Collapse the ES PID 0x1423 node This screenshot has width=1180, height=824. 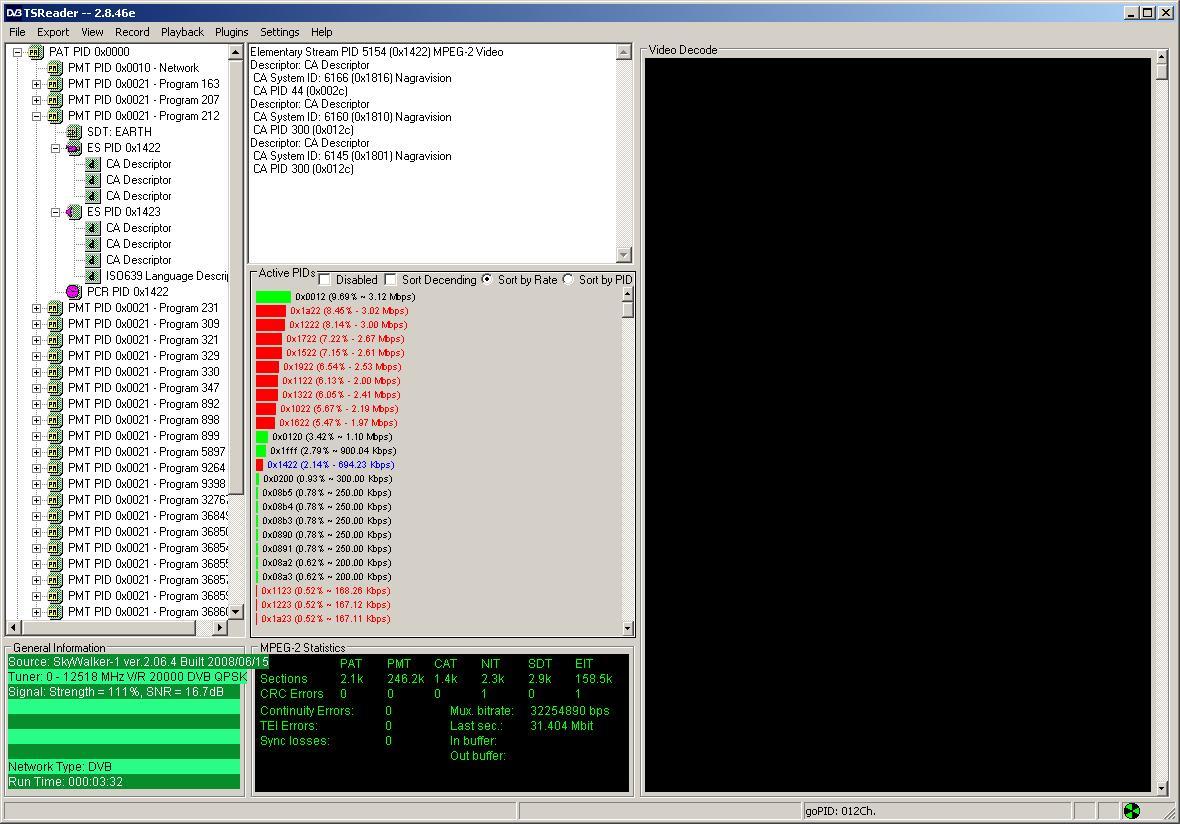click(x=55, y=212)
